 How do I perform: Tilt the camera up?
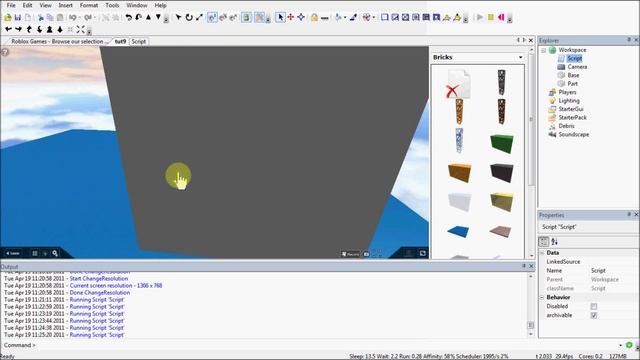(29, 29)
